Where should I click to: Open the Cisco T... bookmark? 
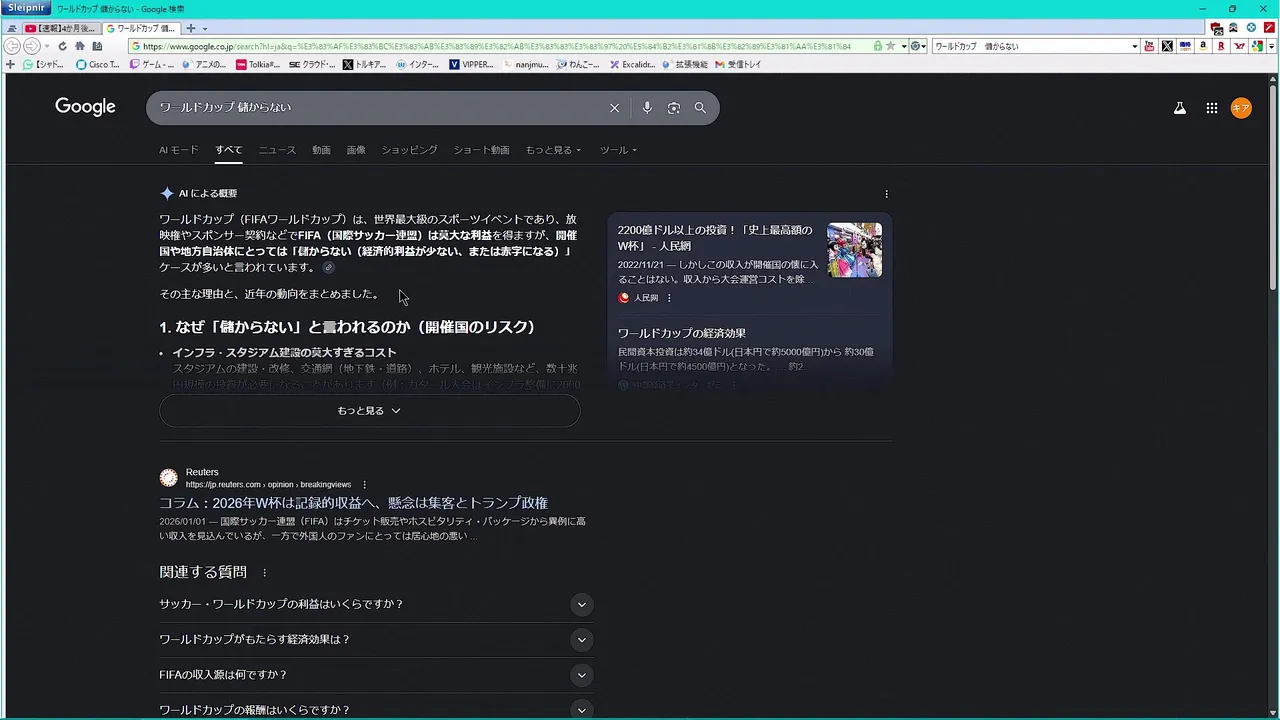click(x=98, y=64)
